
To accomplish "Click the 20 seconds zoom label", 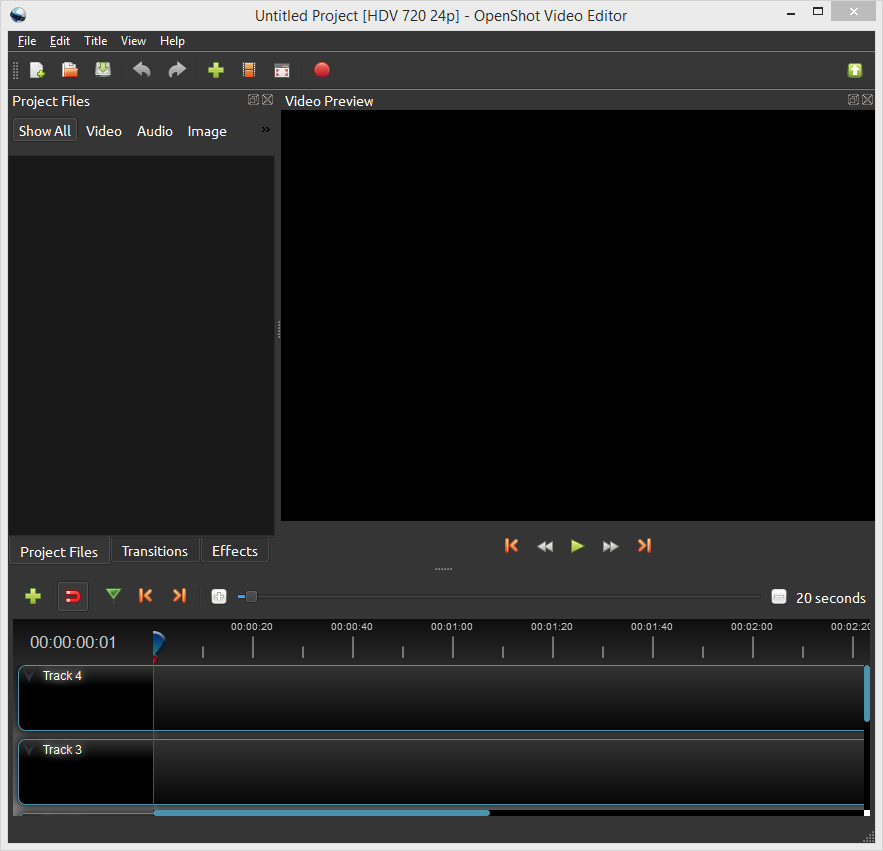I will [x=831, y=598].
